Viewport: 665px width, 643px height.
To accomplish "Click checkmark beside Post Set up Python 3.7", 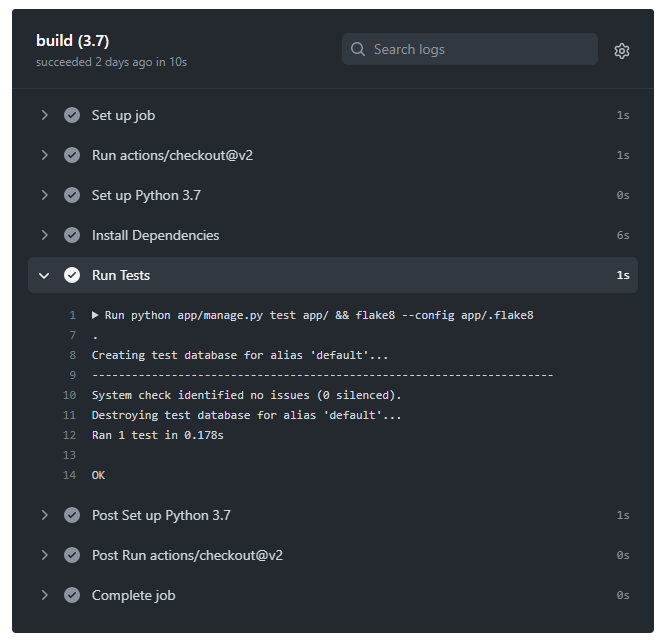I will 72,515.
